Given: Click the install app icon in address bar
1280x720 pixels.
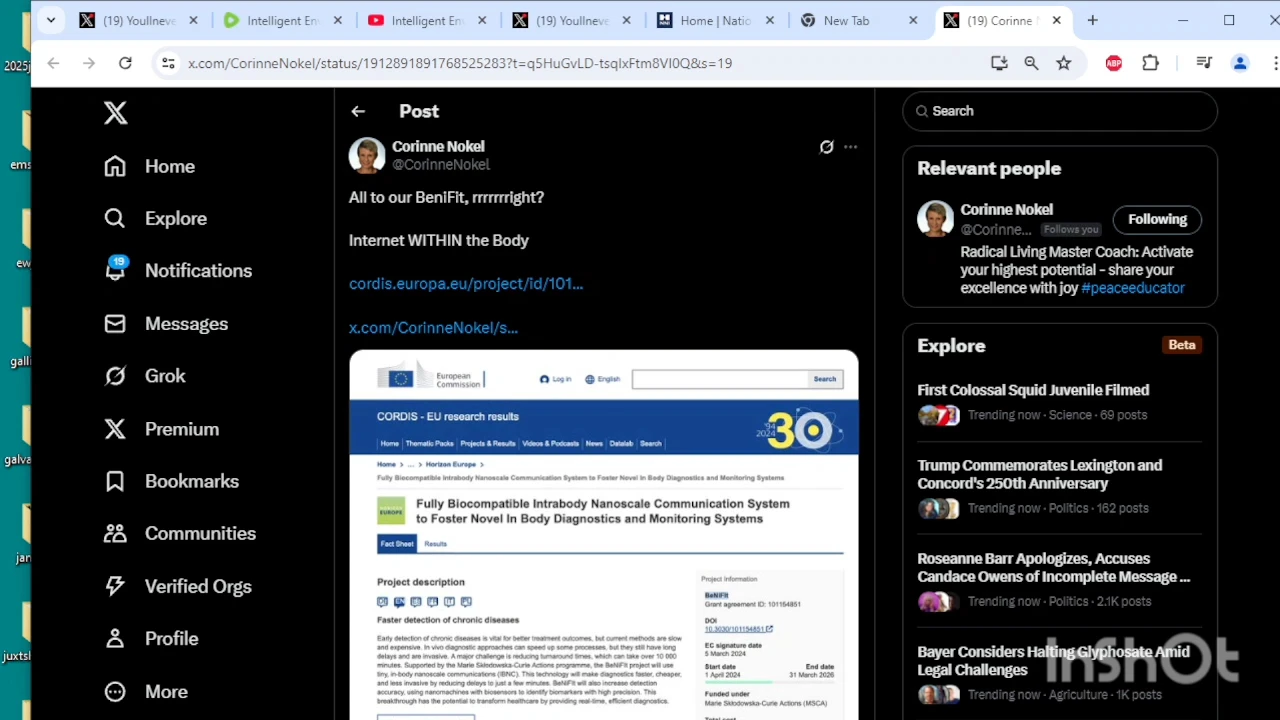Looking at the screenshot, I should [999, 63].
